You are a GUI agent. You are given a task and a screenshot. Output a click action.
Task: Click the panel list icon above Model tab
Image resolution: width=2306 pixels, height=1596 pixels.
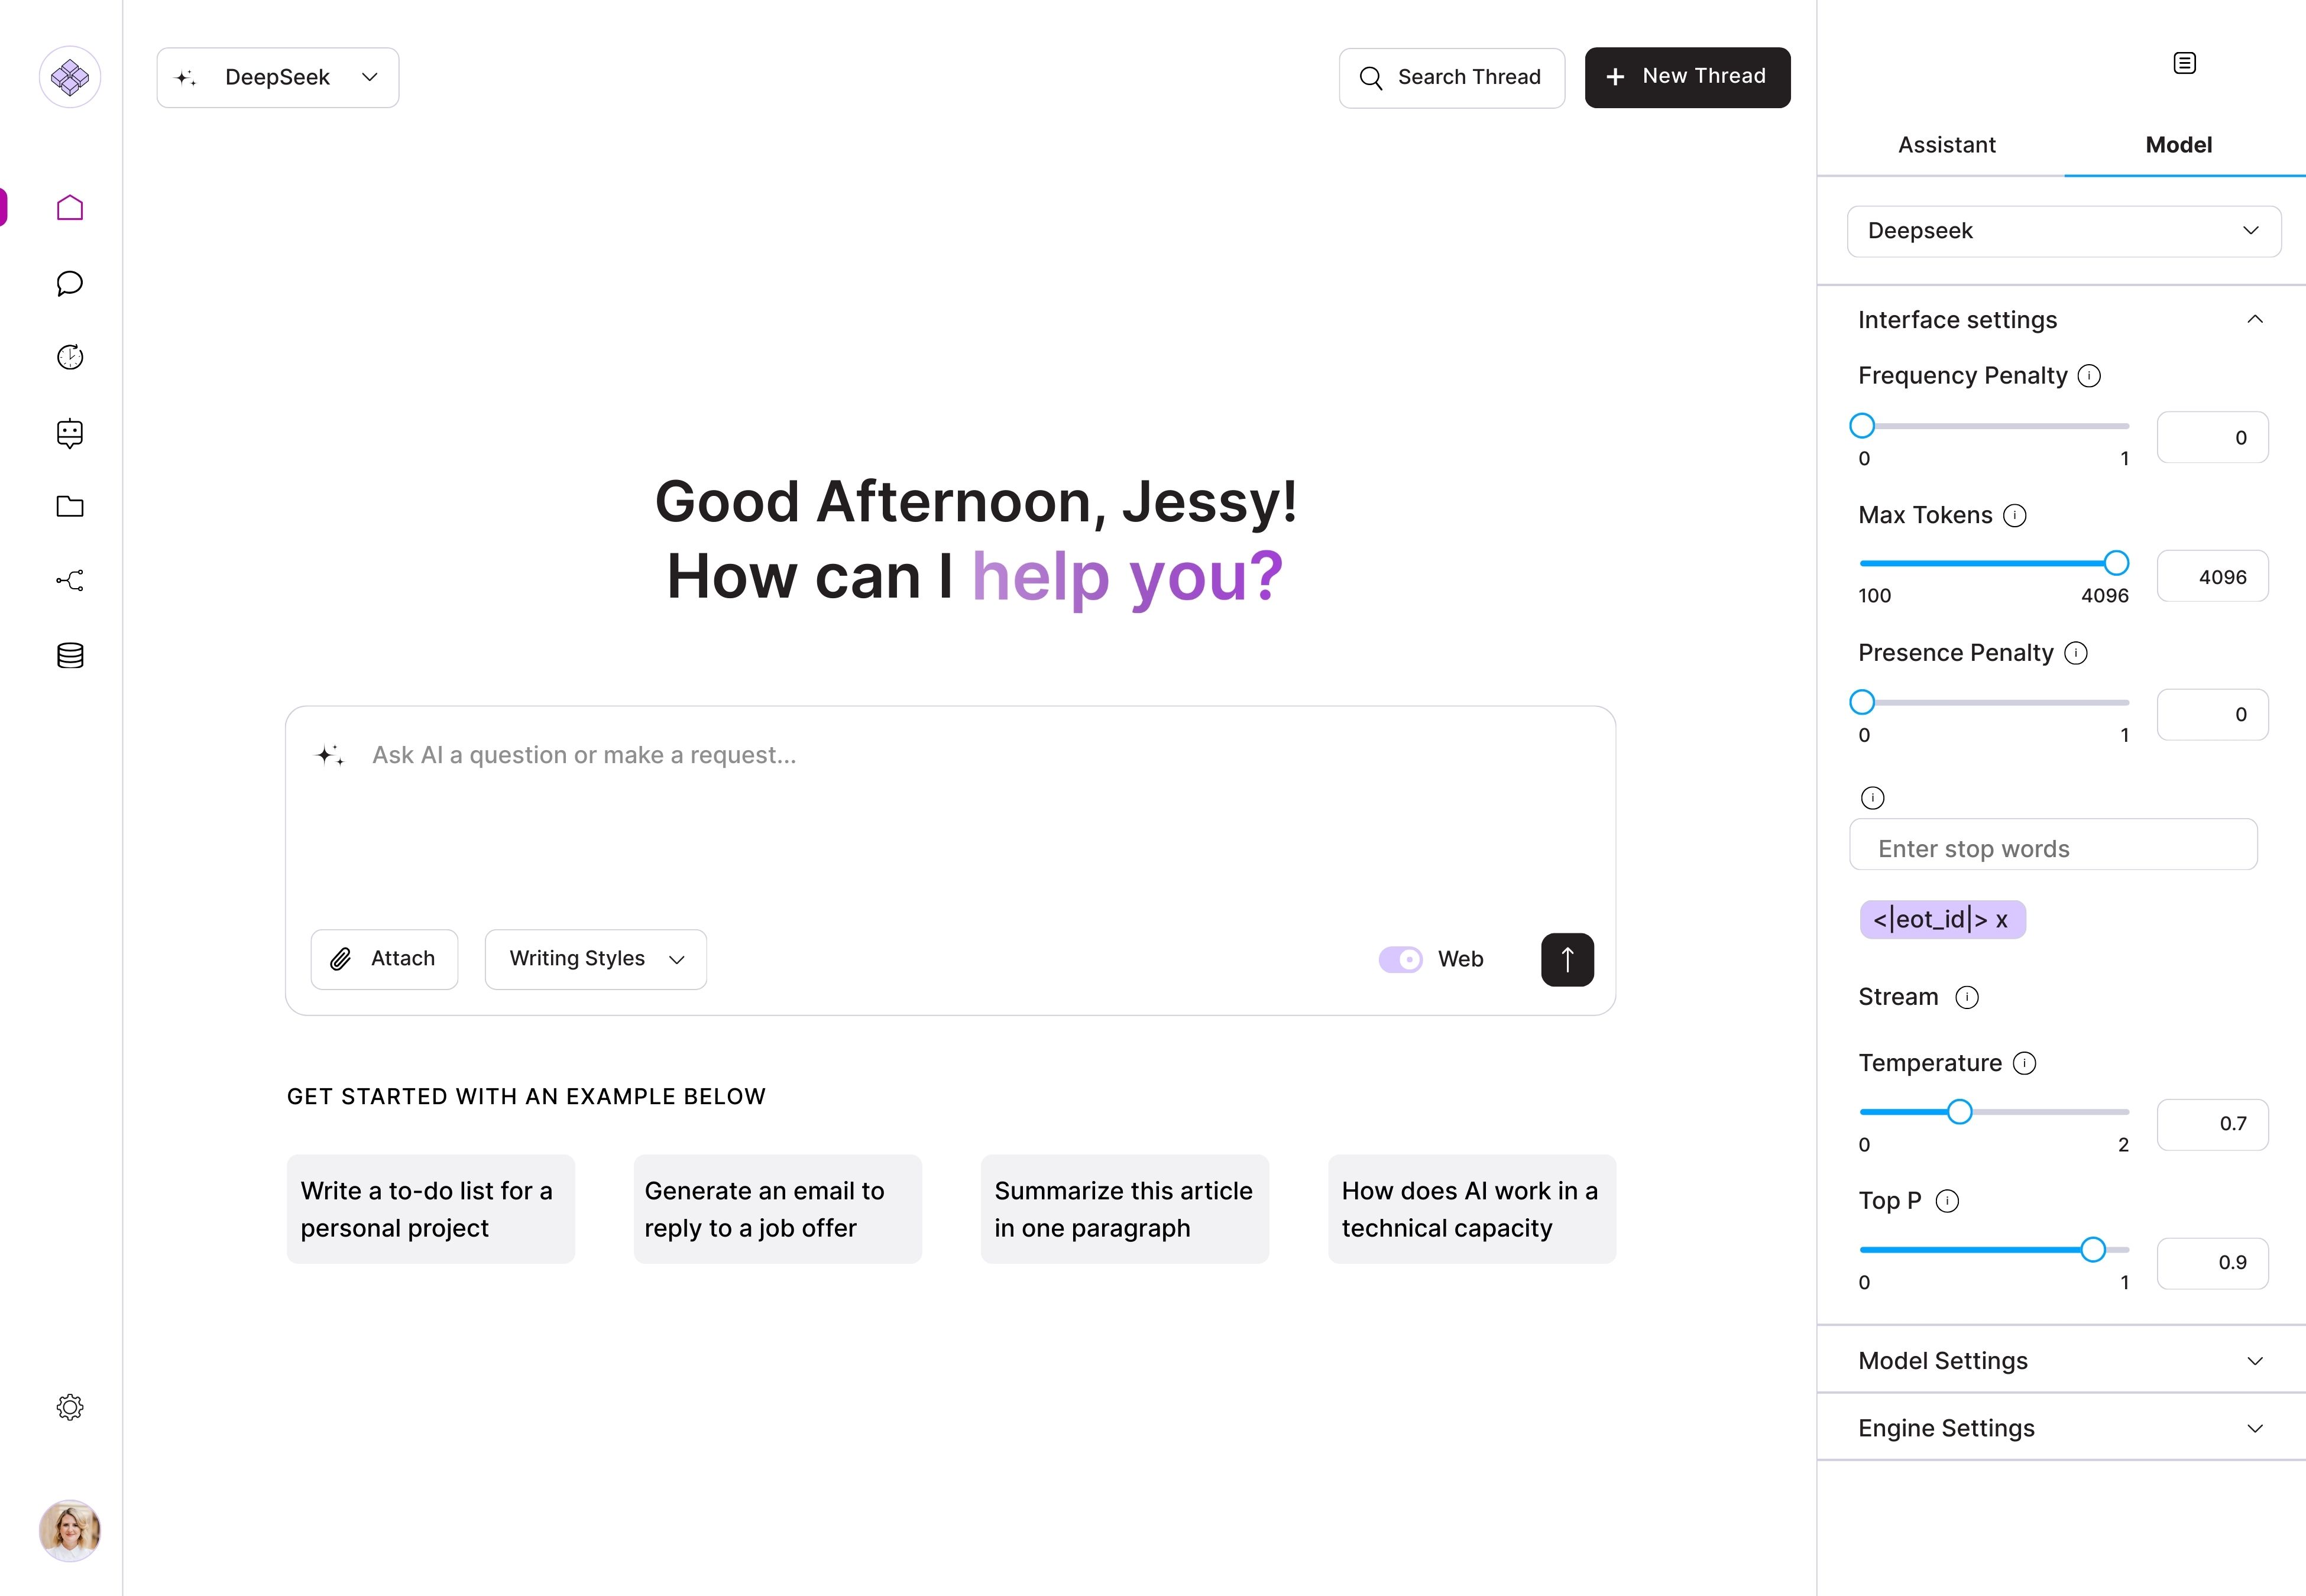[x=2185, y=62]
